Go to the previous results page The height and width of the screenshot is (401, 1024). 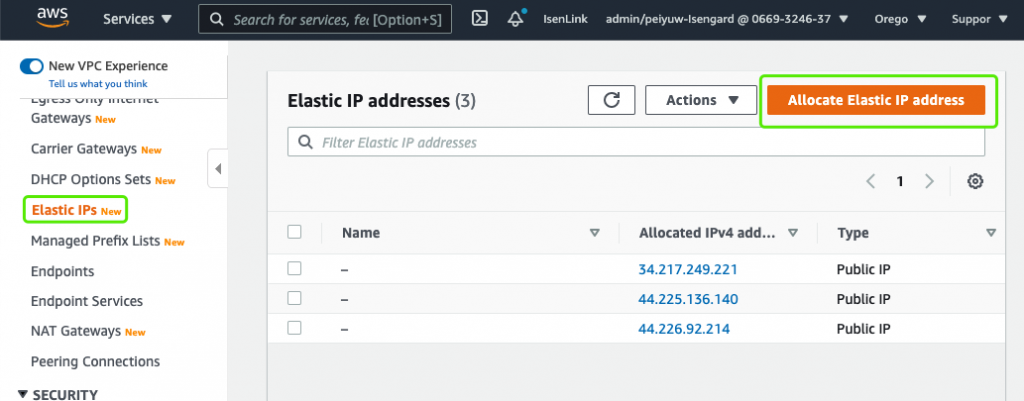pos(871,182)
